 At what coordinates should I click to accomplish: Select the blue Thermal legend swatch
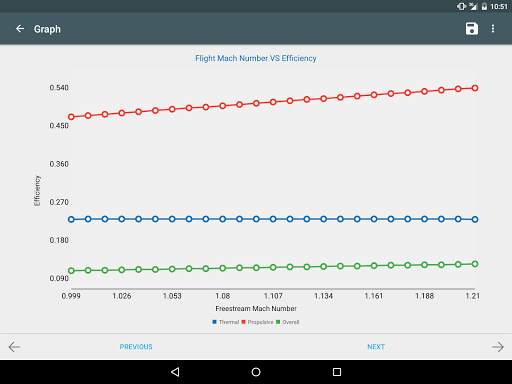coord(214,322)
